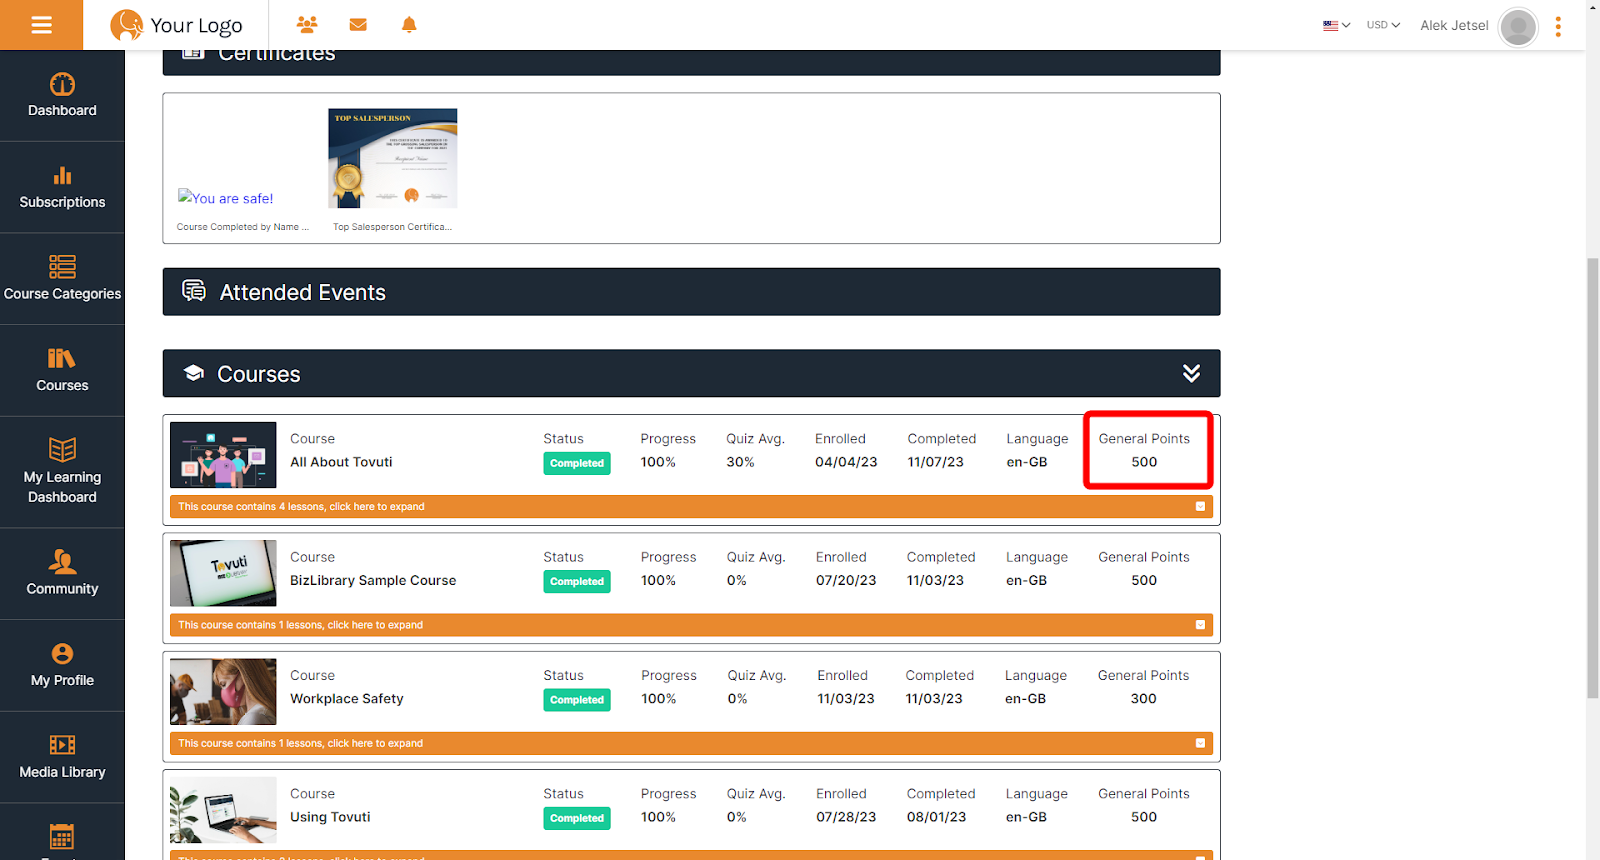Click Course Completed by Name caption
The image size is (1600, 860).
point(243,227)
